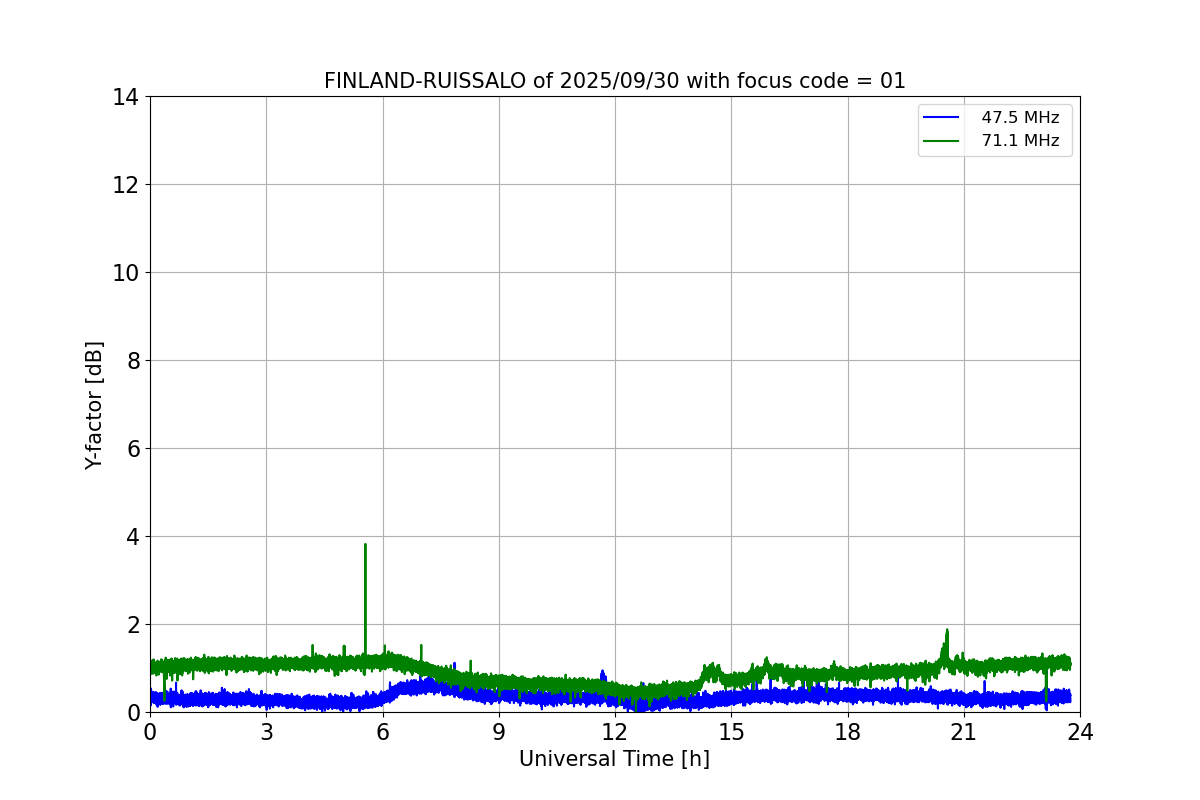Click the Y-factor [dB] axis label

tap(94, 405)
